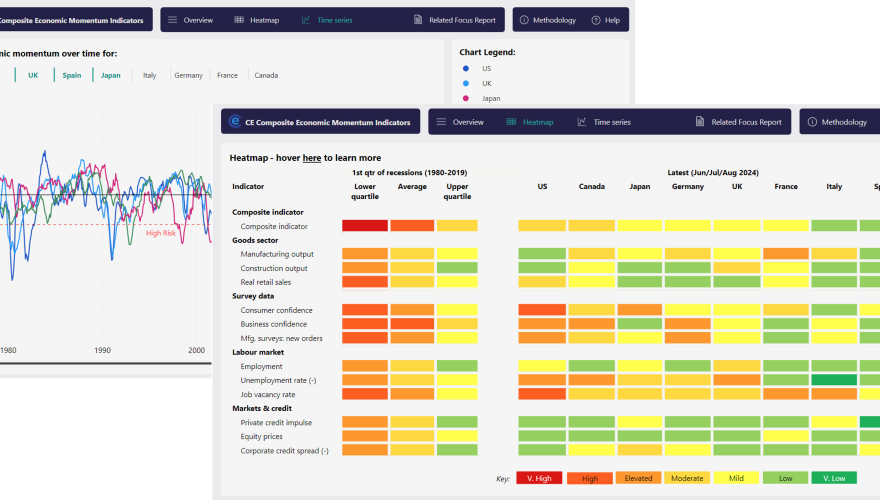The height and width of the screenshot is (500, 880).
Task: Open Methodology in the back window
Action: (547, 20)
